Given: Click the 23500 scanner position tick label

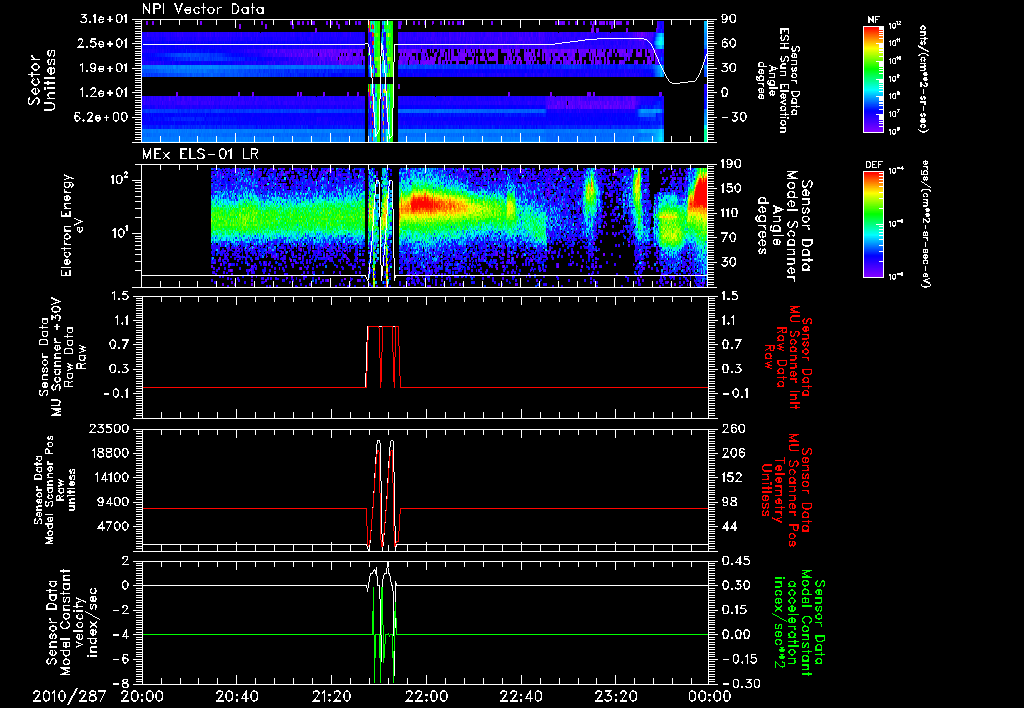Looking at the screenshot, I should point(110,428).
